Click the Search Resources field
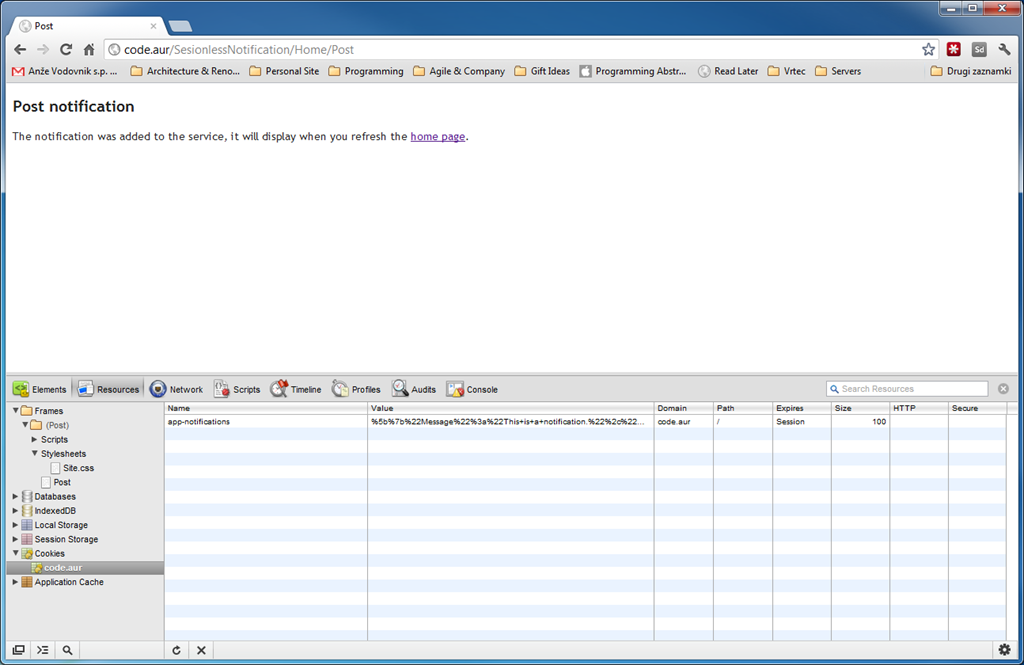Viewport: 1024px width, 665px height. pyautogui.click(x=907, y=389)
